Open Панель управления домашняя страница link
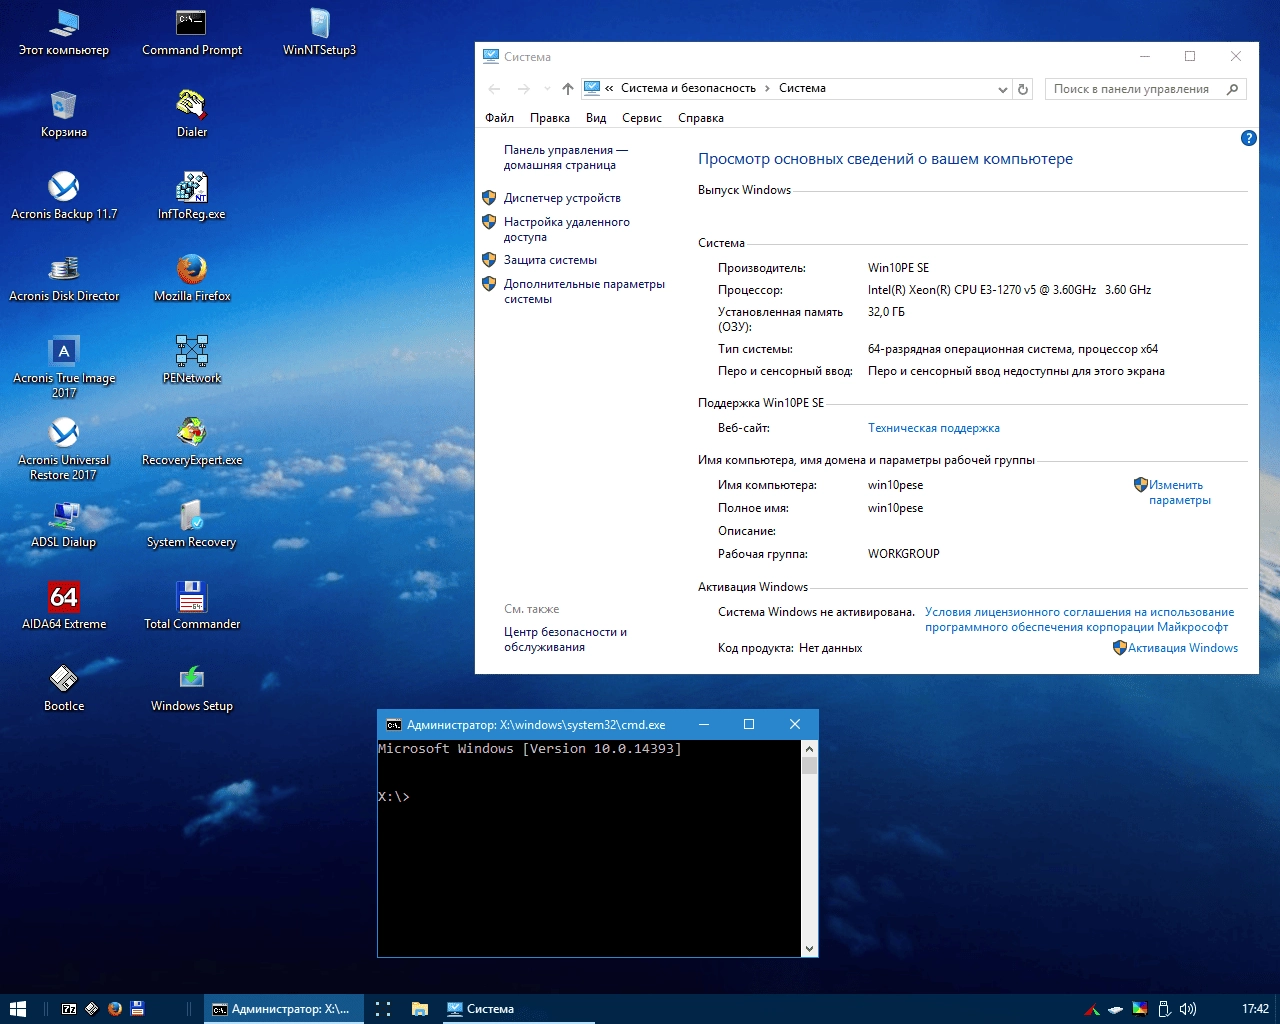Viewport: 1280px width, 1024px height. coord(566,158)
